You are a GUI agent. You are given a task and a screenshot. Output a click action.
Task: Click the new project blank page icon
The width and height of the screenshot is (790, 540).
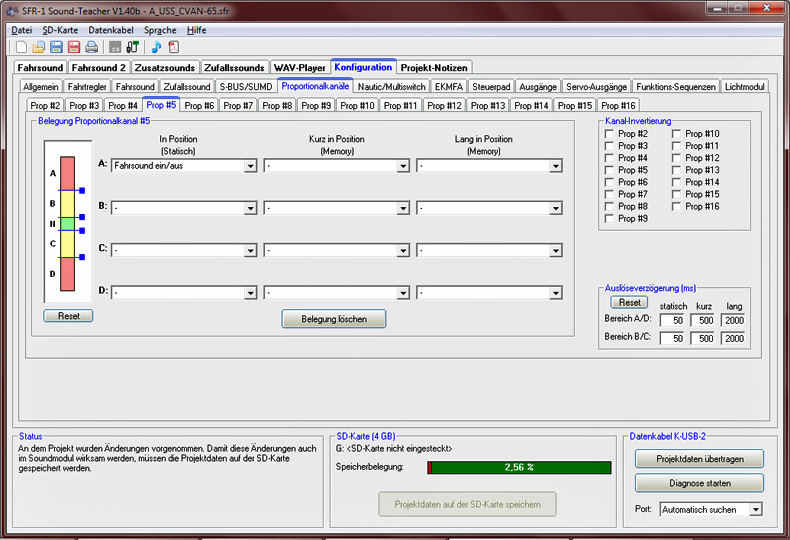click(21, 47)
